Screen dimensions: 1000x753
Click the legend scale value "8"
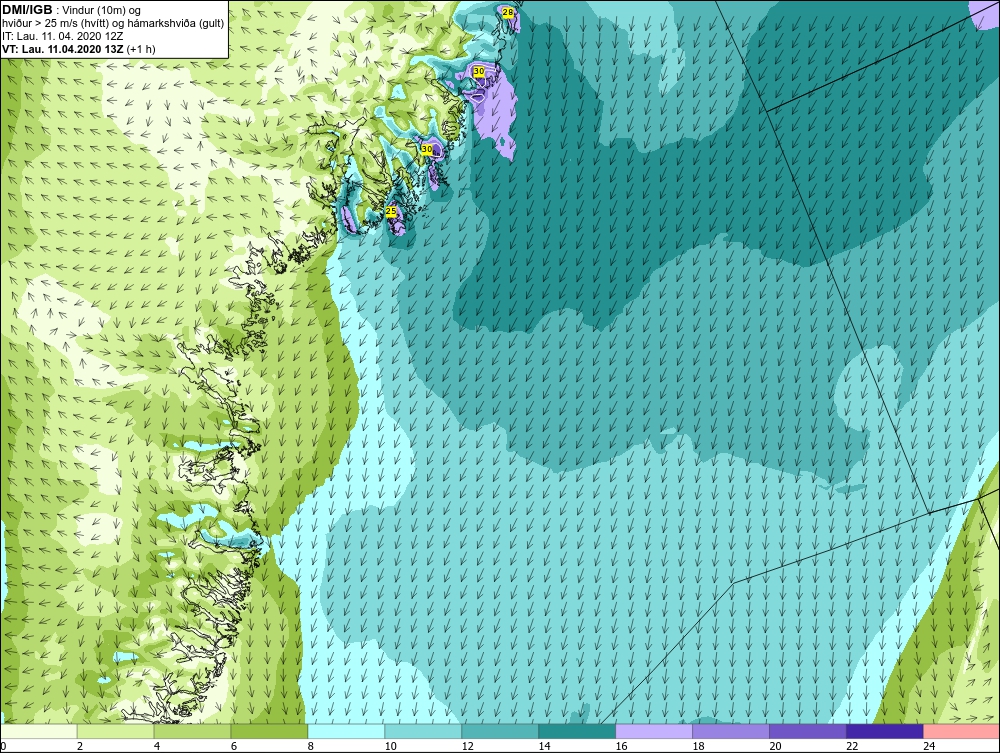[311, 746]
